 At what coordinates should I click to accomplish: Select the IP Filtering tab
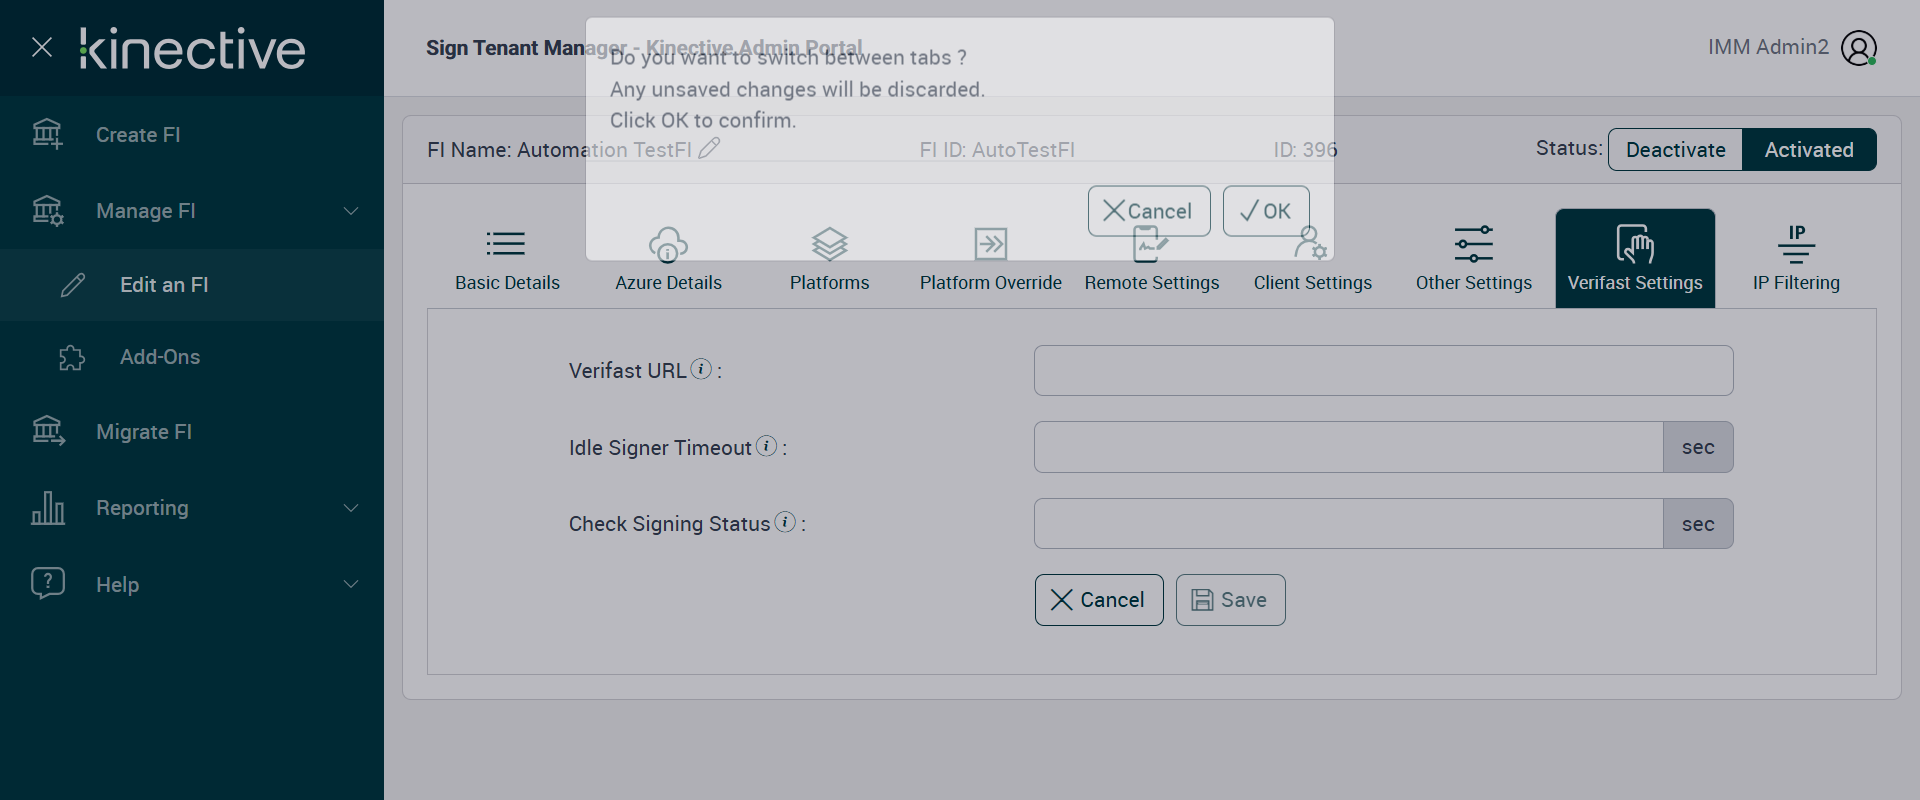(1796, 258)
